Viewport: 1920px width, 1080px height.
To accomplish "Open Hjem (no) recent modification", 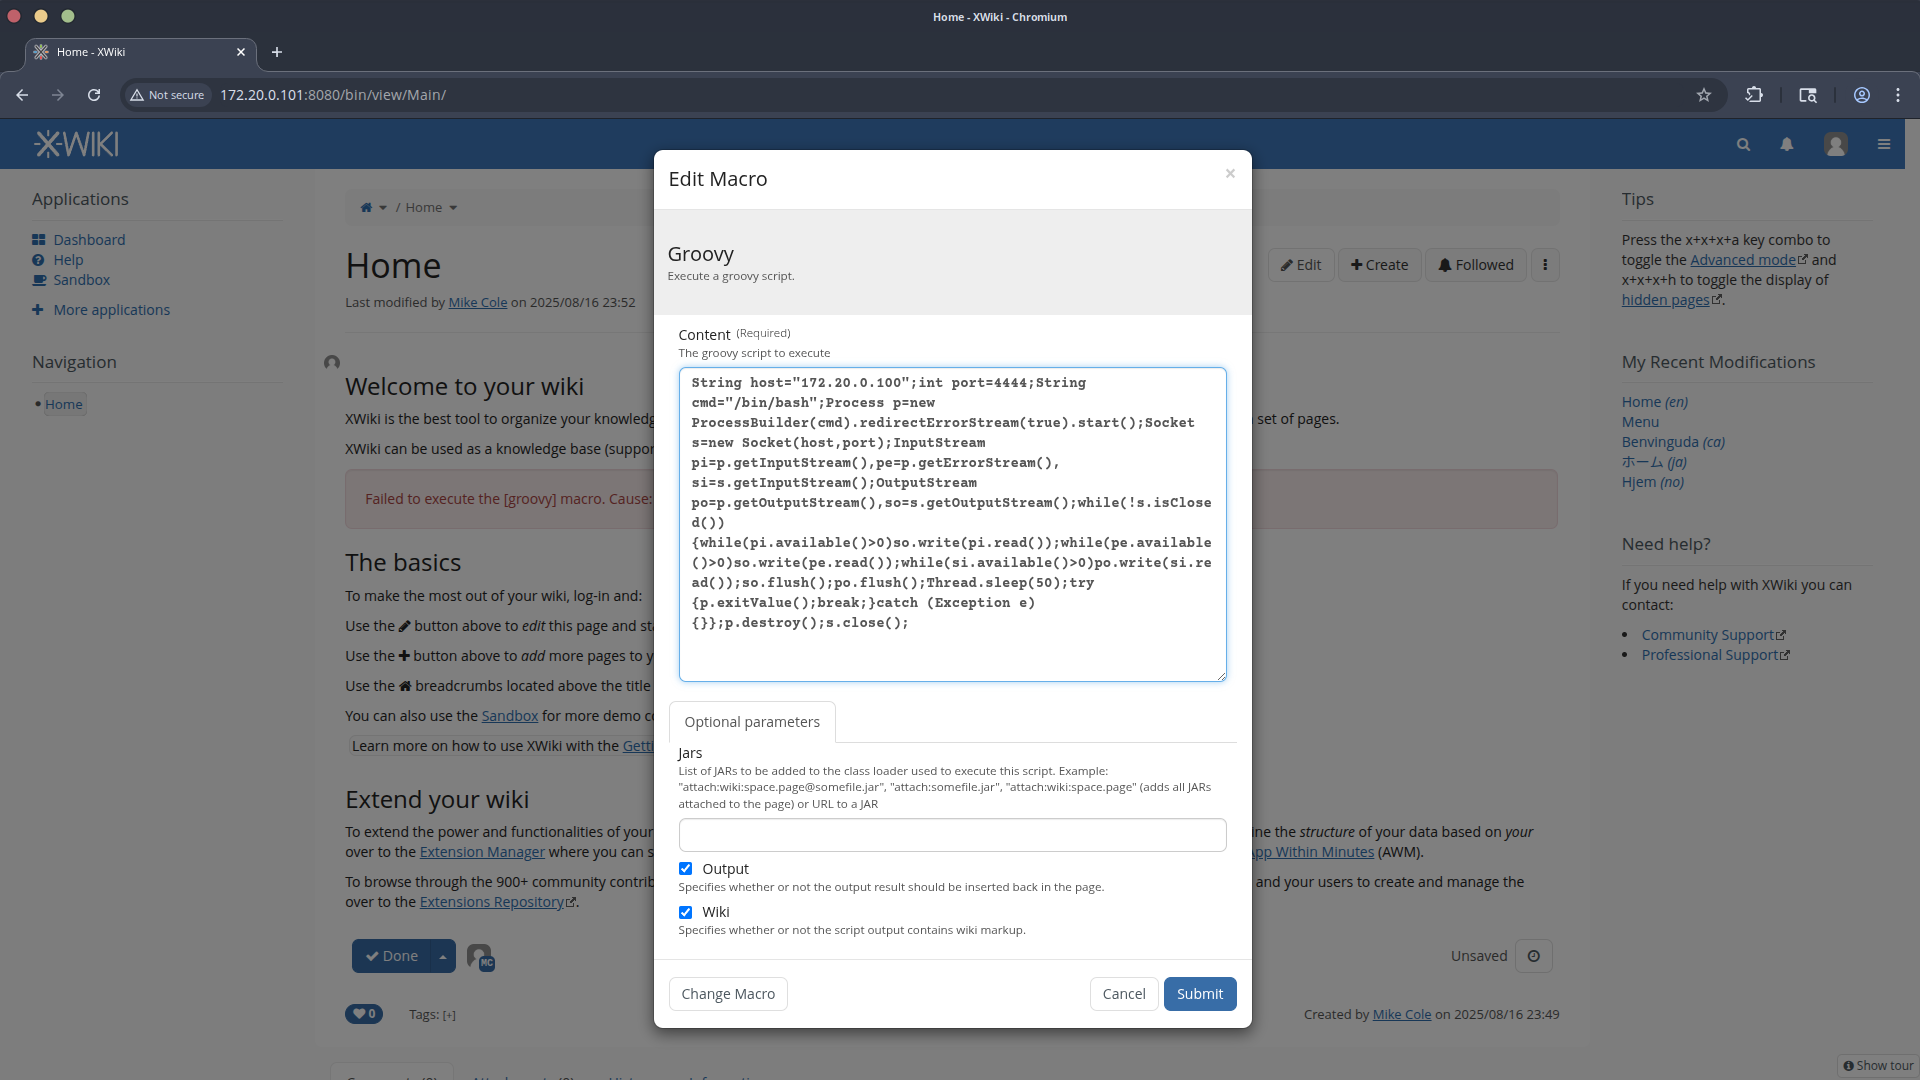I will [1653, 482].
